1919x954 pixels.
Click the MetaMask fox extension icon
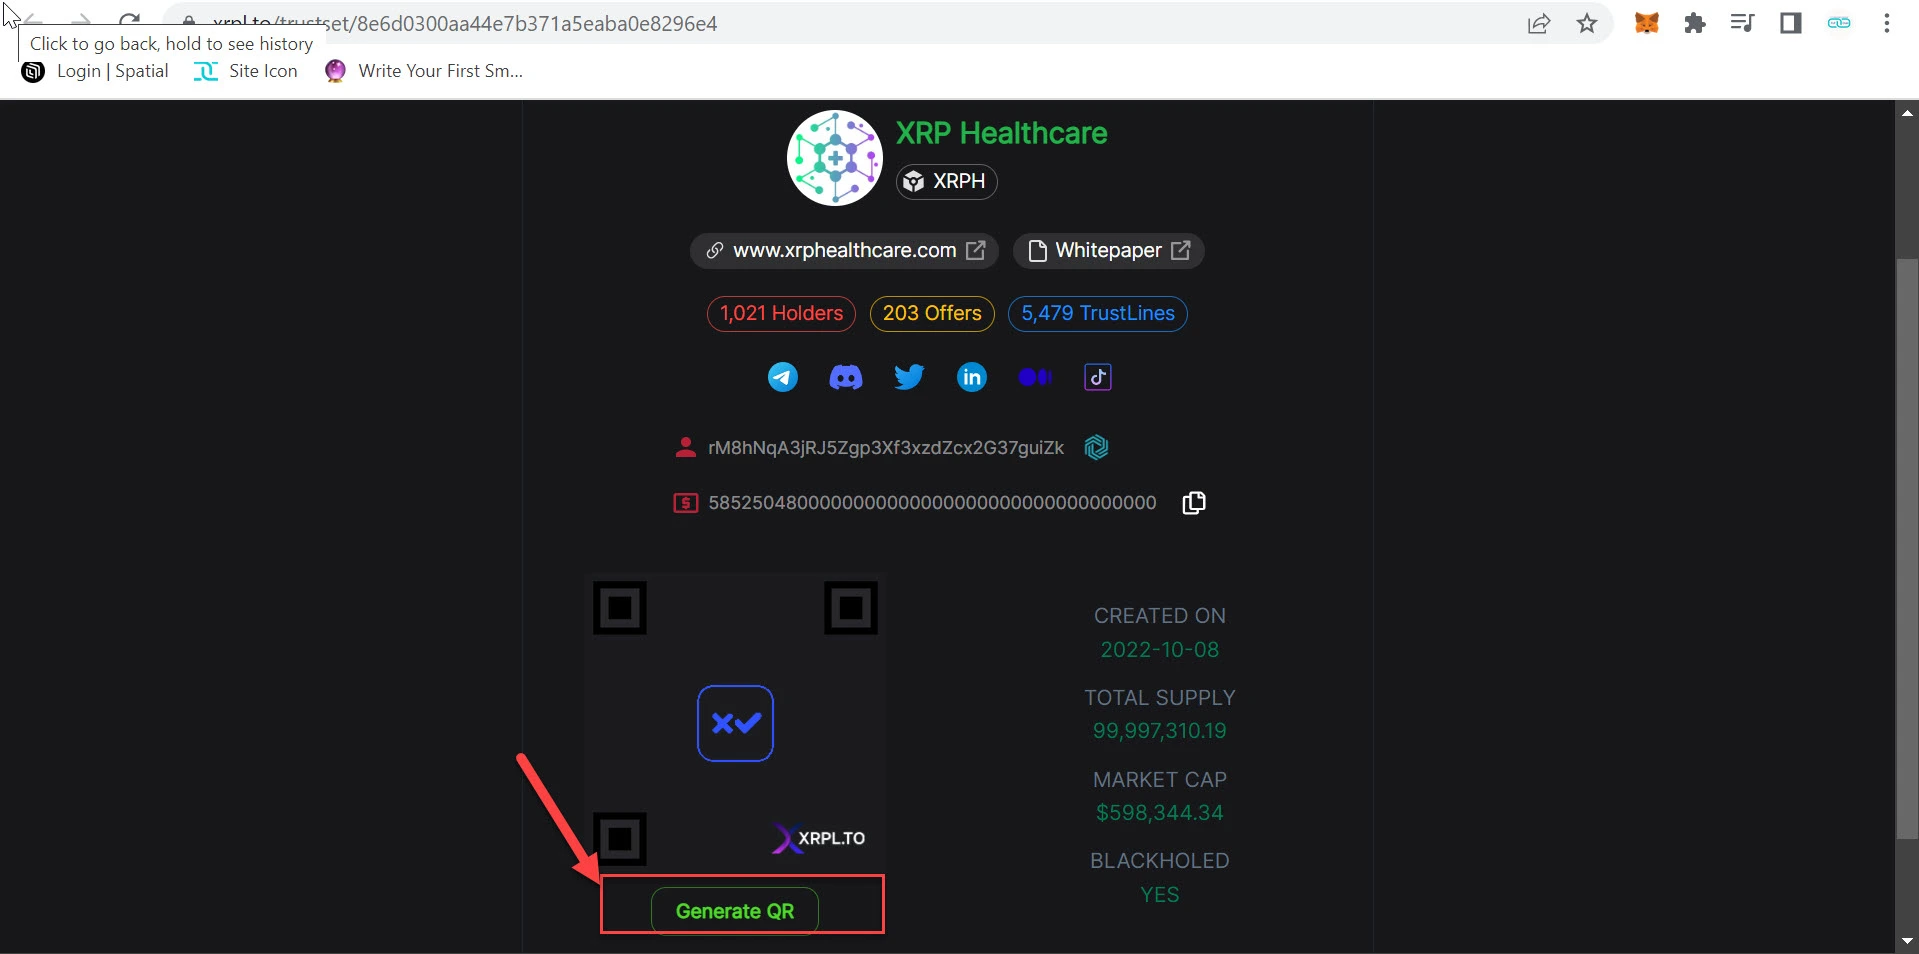pos(1647,23)
